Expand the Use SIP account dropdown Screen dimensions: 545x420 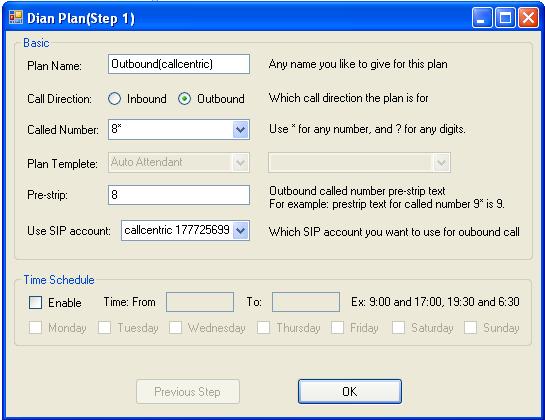coord(241,230)
